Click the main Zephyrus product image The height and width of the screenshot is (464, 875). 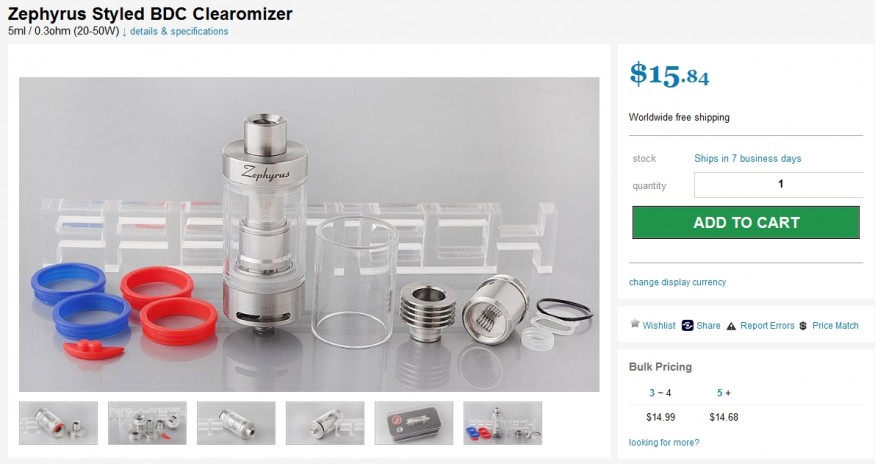(309, 235)
